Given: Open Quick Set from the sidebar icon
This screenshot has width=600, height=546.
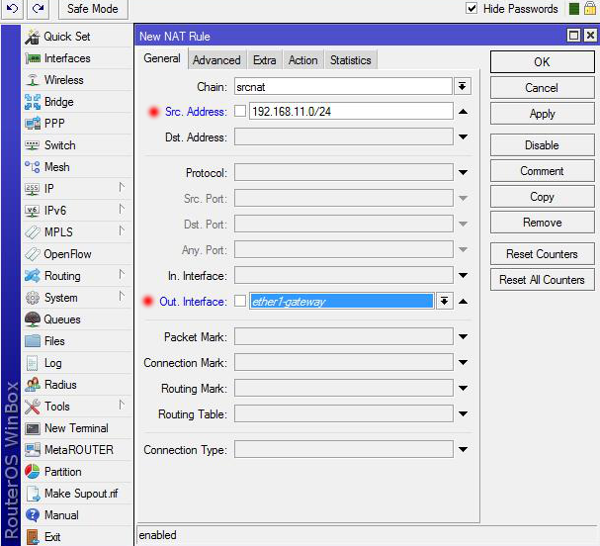Looking at the screenshot, I should point(33,37).
